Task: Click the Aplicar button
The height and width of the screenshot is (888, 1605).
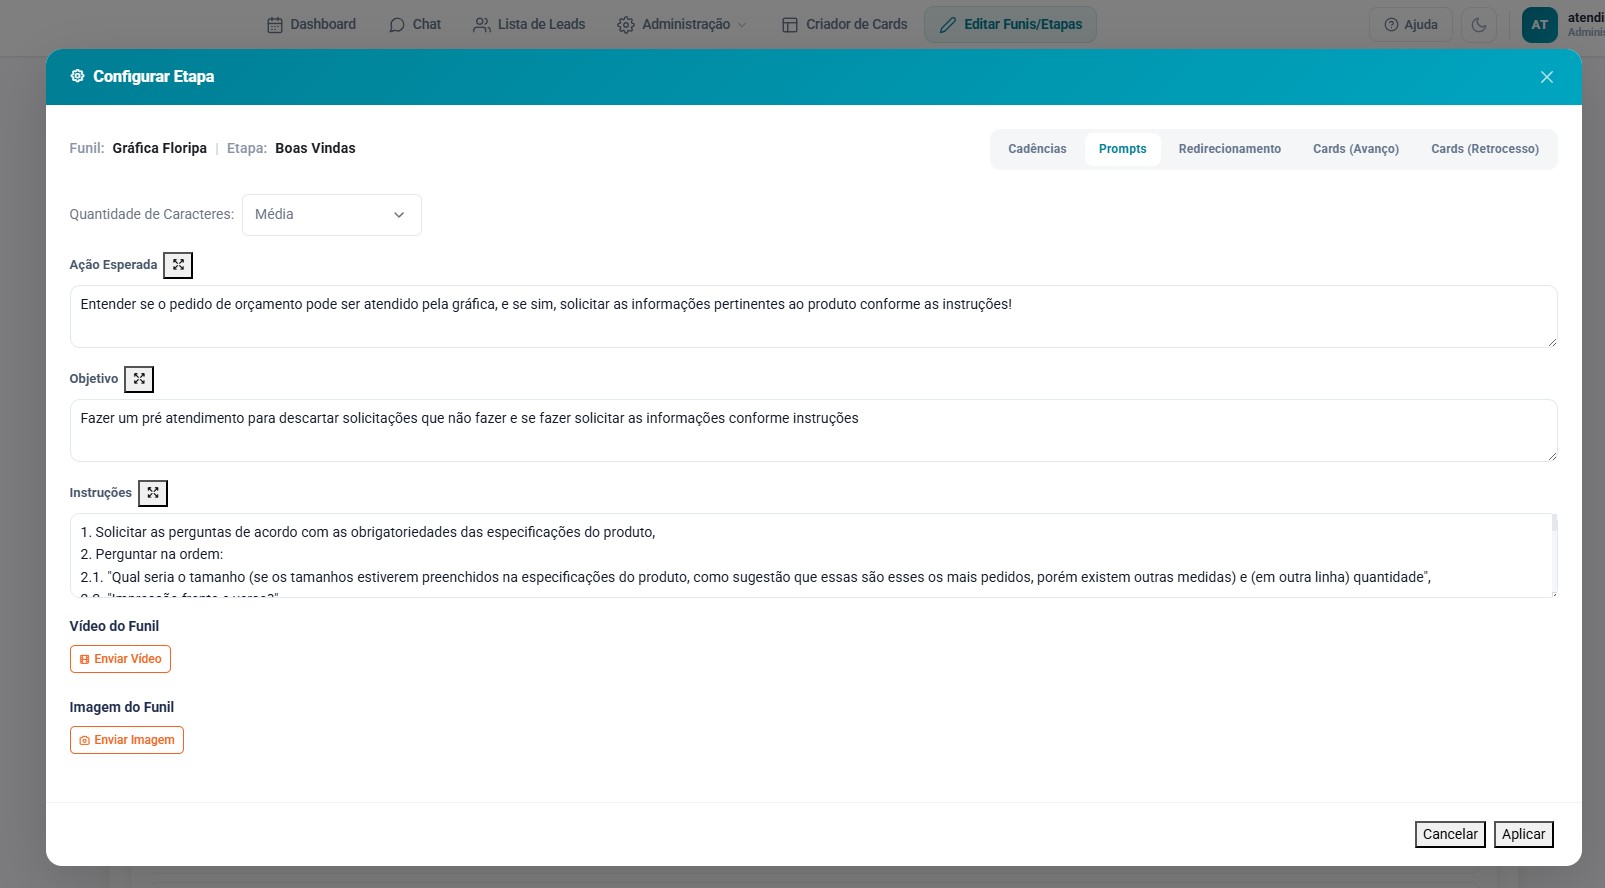Action: click(x=1523, y=834)
